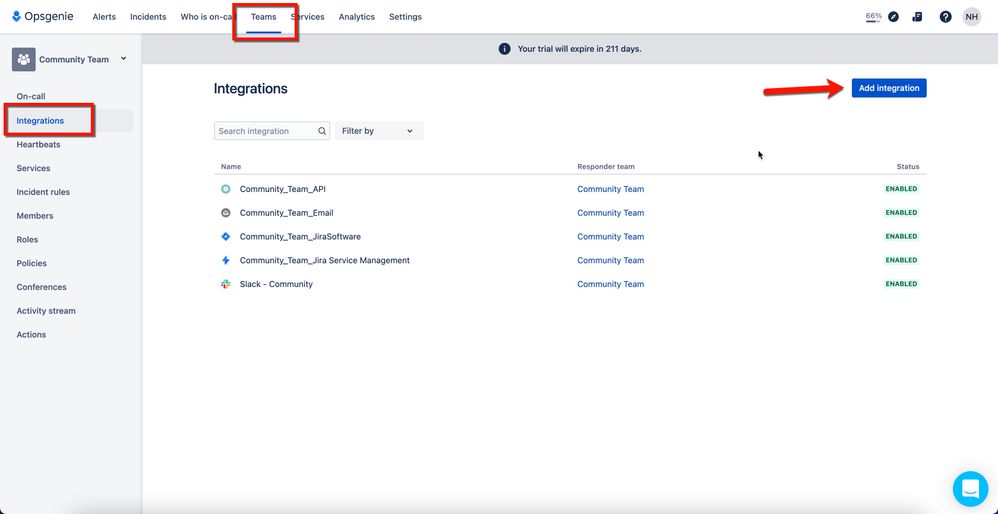This screenshot has height=514, width=998.
Task: Open the Alerts menu item
Action: coord(104,17)
